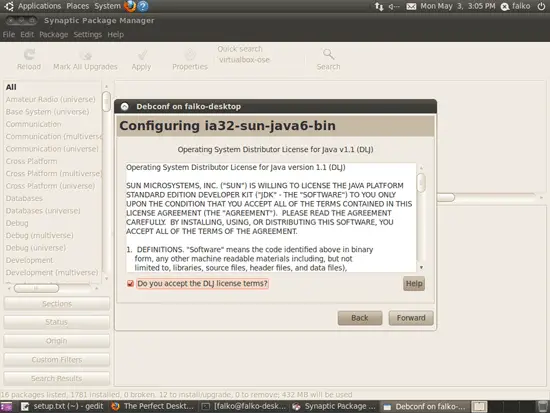Viewport: 550px width, 413px height.
Task: Open the falko user status menu
Action: point(515,6)
